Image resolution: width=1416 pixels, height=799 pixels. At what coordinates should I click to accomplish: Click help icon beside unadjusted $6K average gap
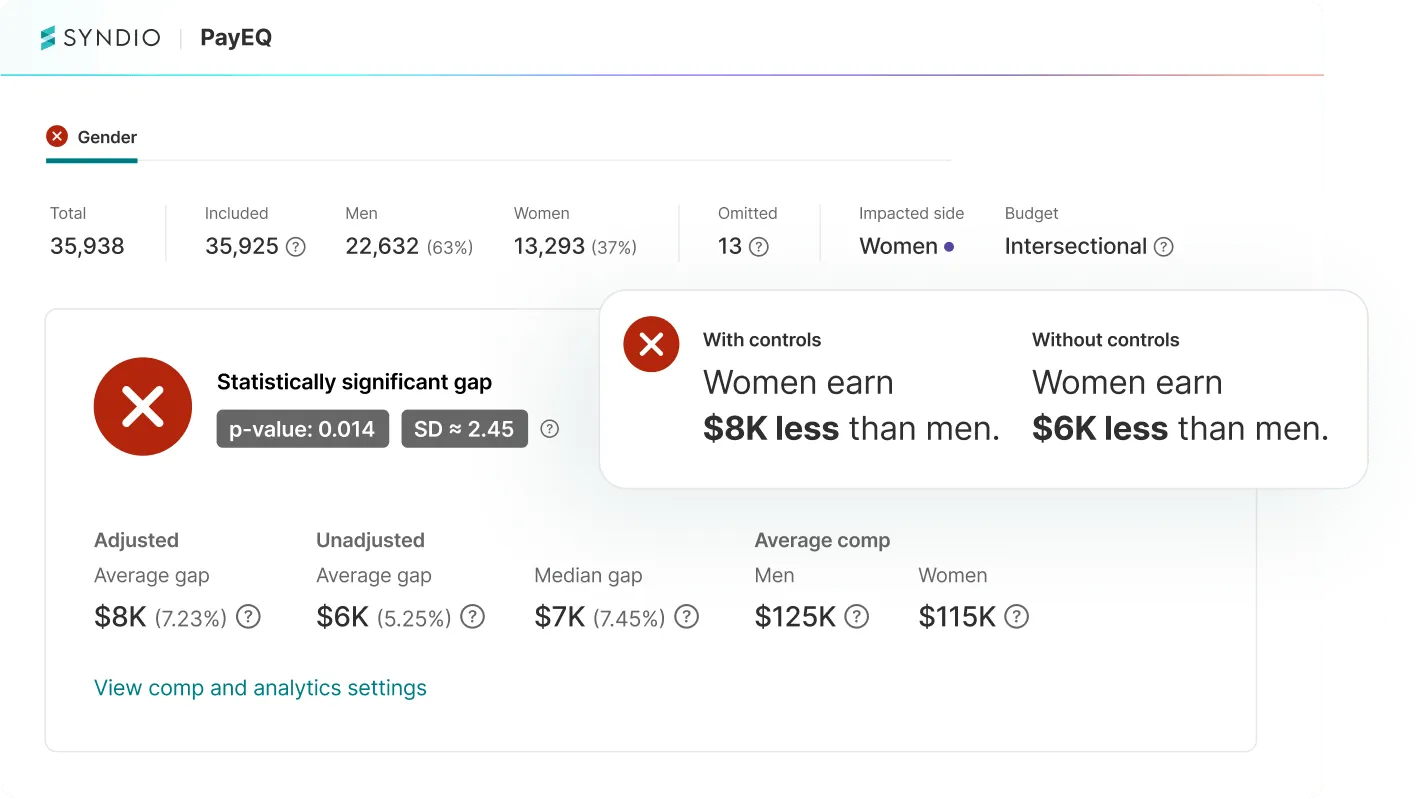pos(472,617)
